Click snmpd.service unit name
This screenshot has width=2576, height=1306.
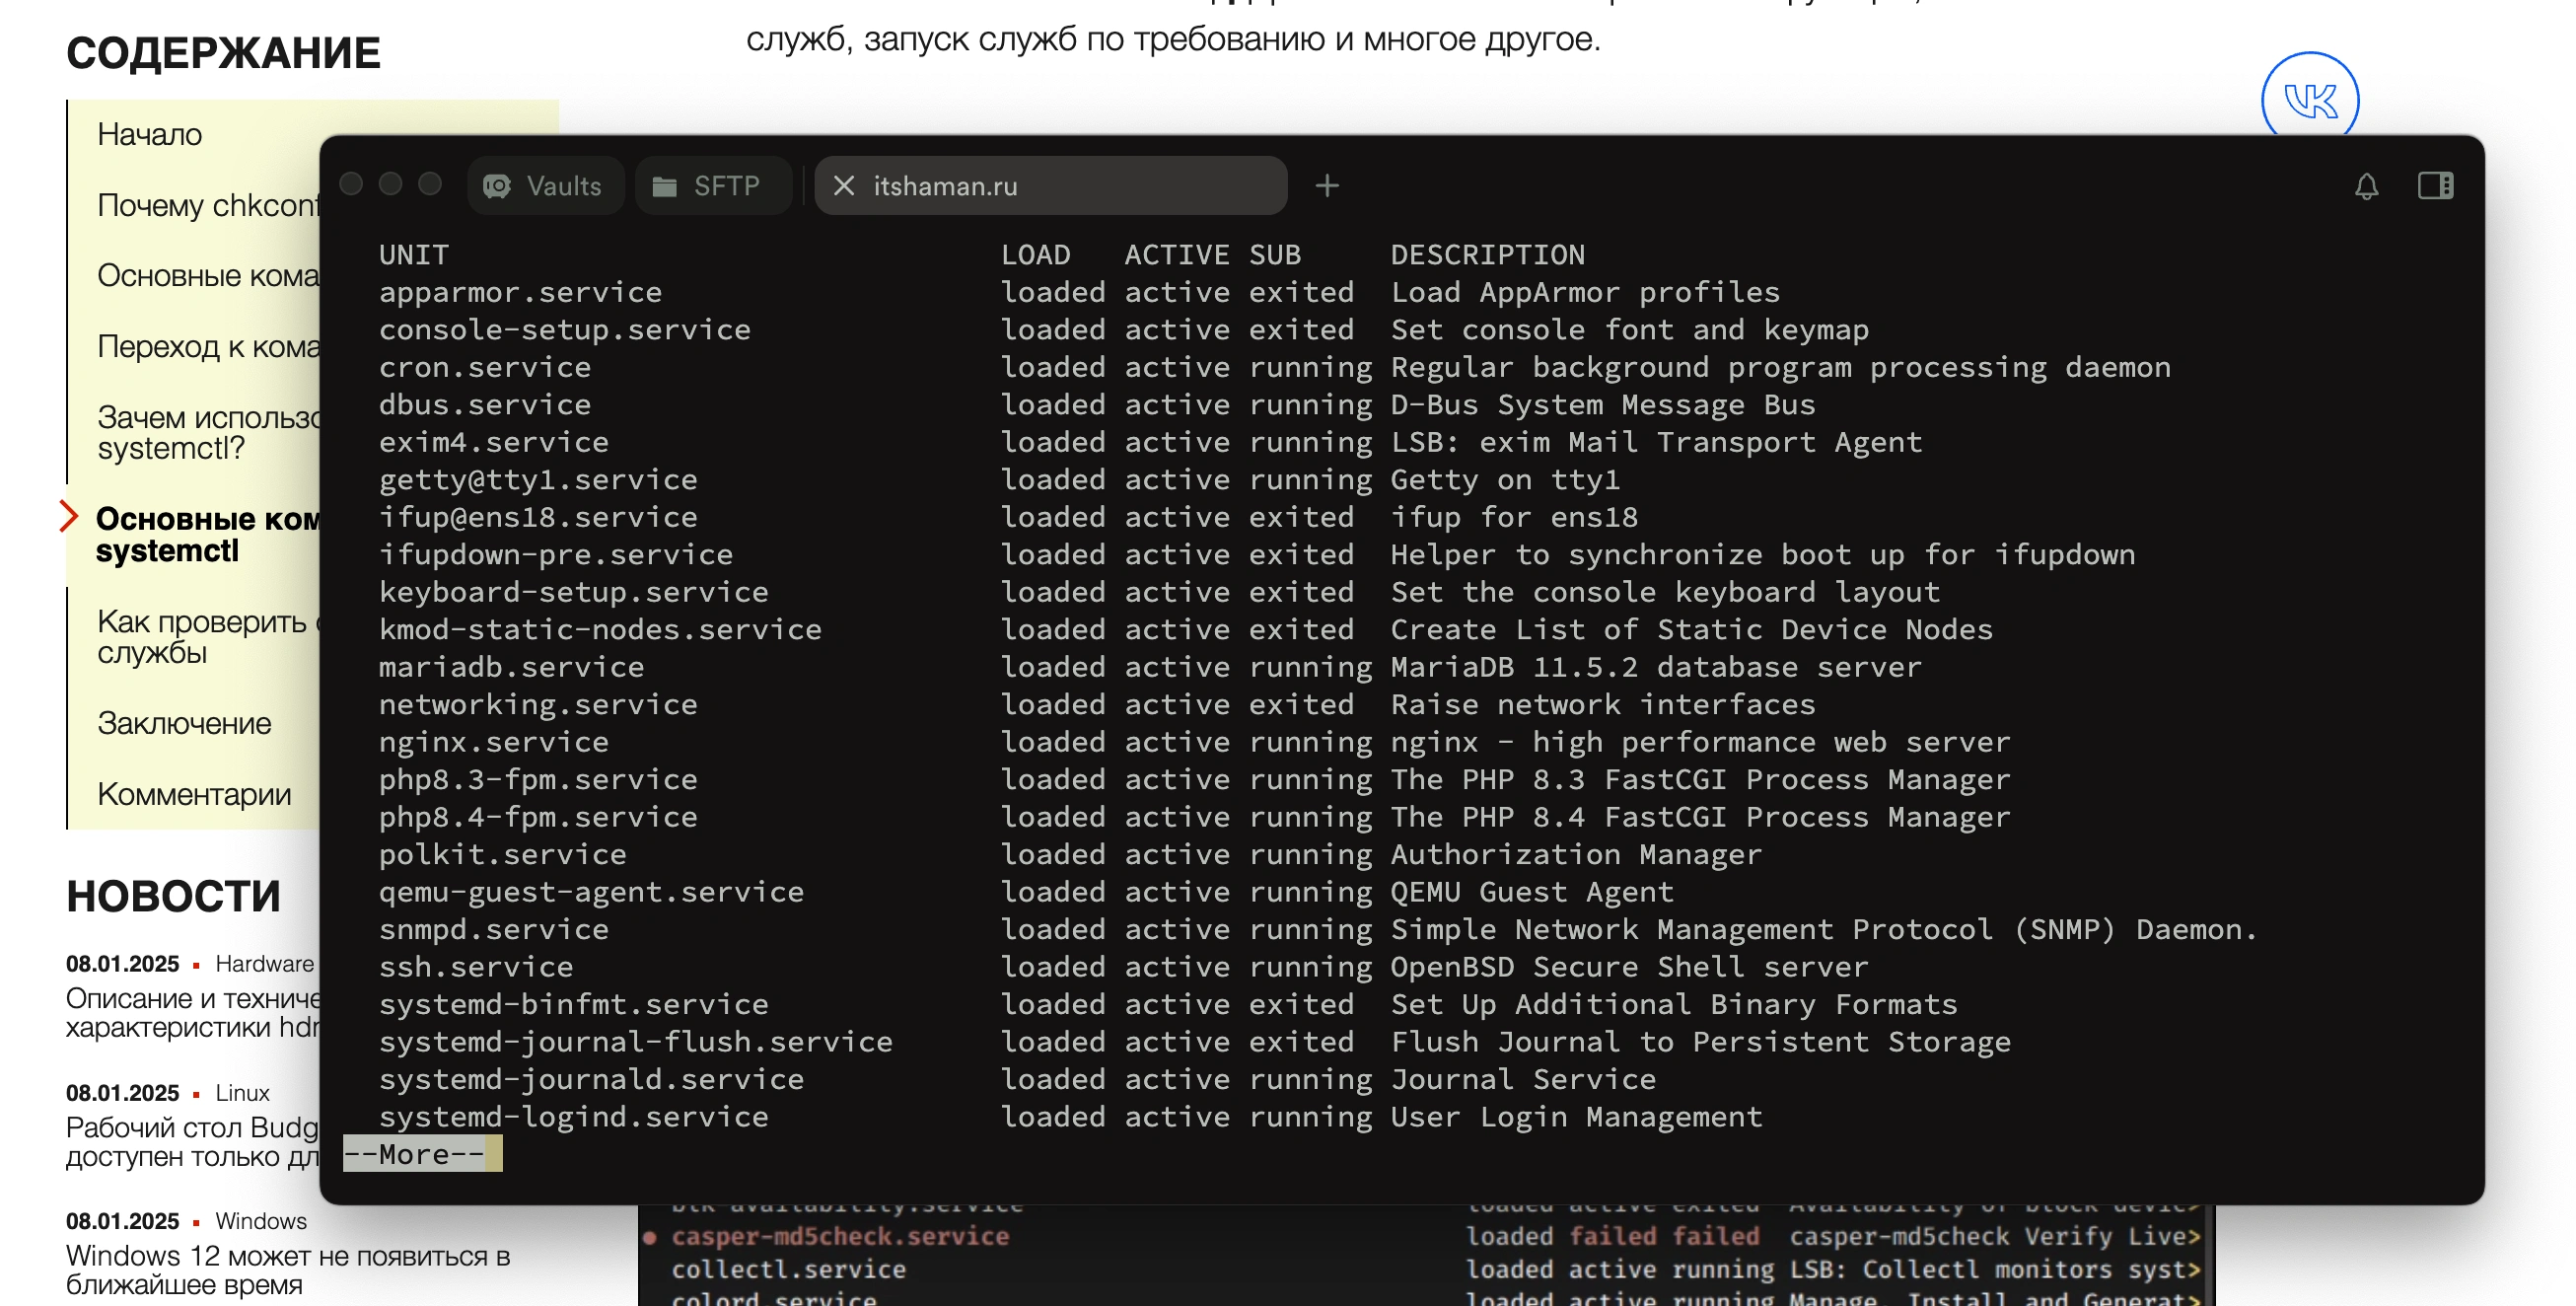[x=494, y=929]
